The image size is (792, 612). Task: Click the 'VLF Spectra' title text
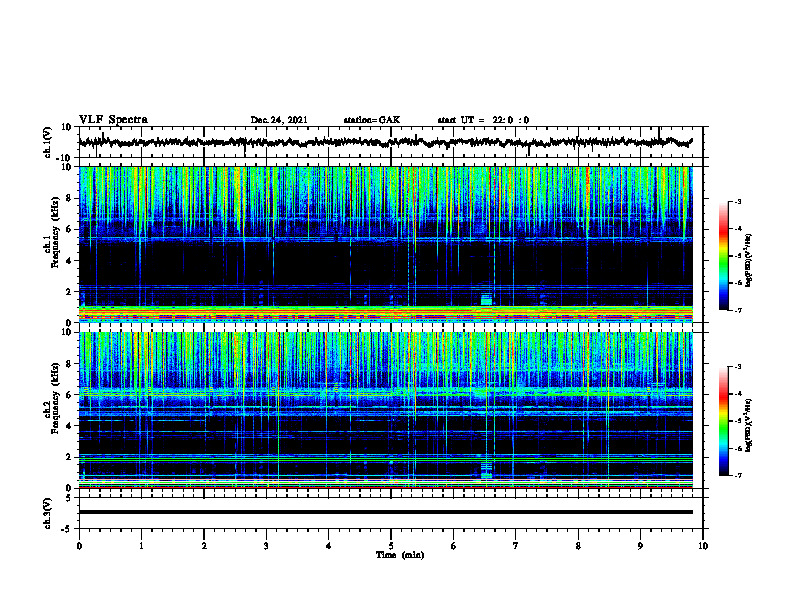pyautogui.click(x=113, y=120)
